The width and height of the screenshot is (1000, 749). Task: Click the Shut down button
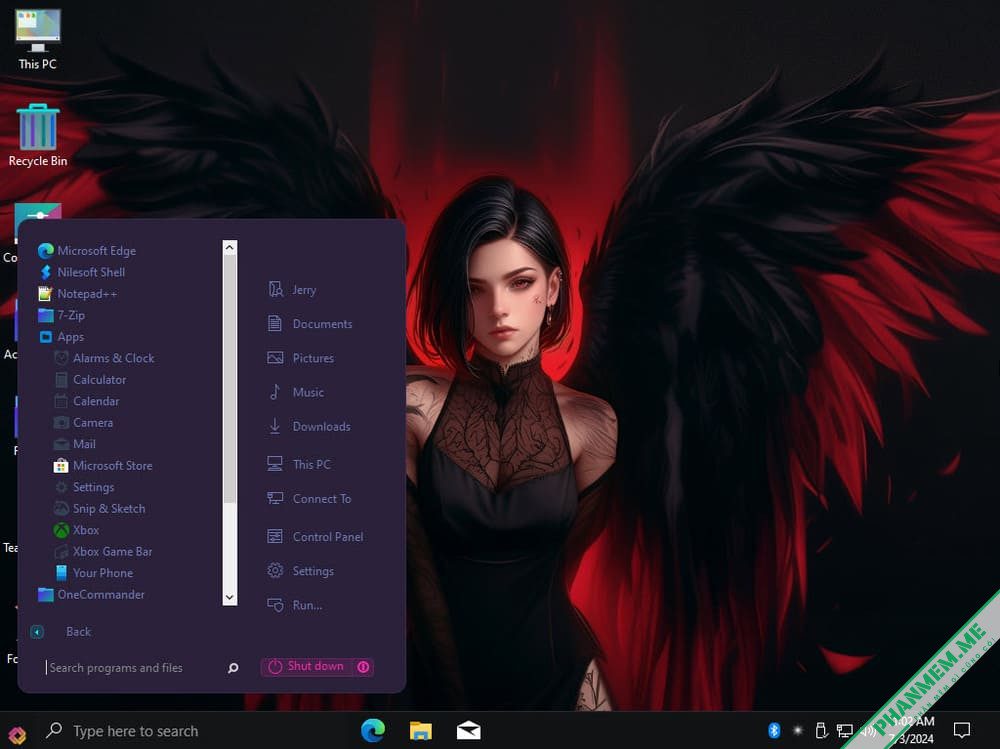307,667
